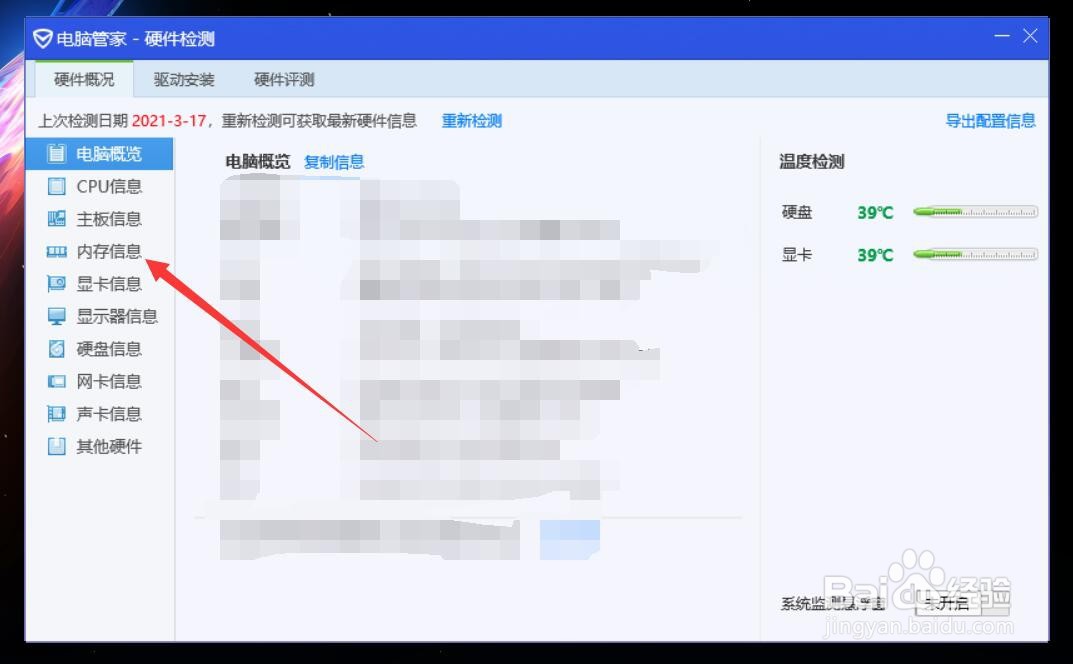
Task: Select 内存信息 in the sidebar
Action: click(99, 251)
